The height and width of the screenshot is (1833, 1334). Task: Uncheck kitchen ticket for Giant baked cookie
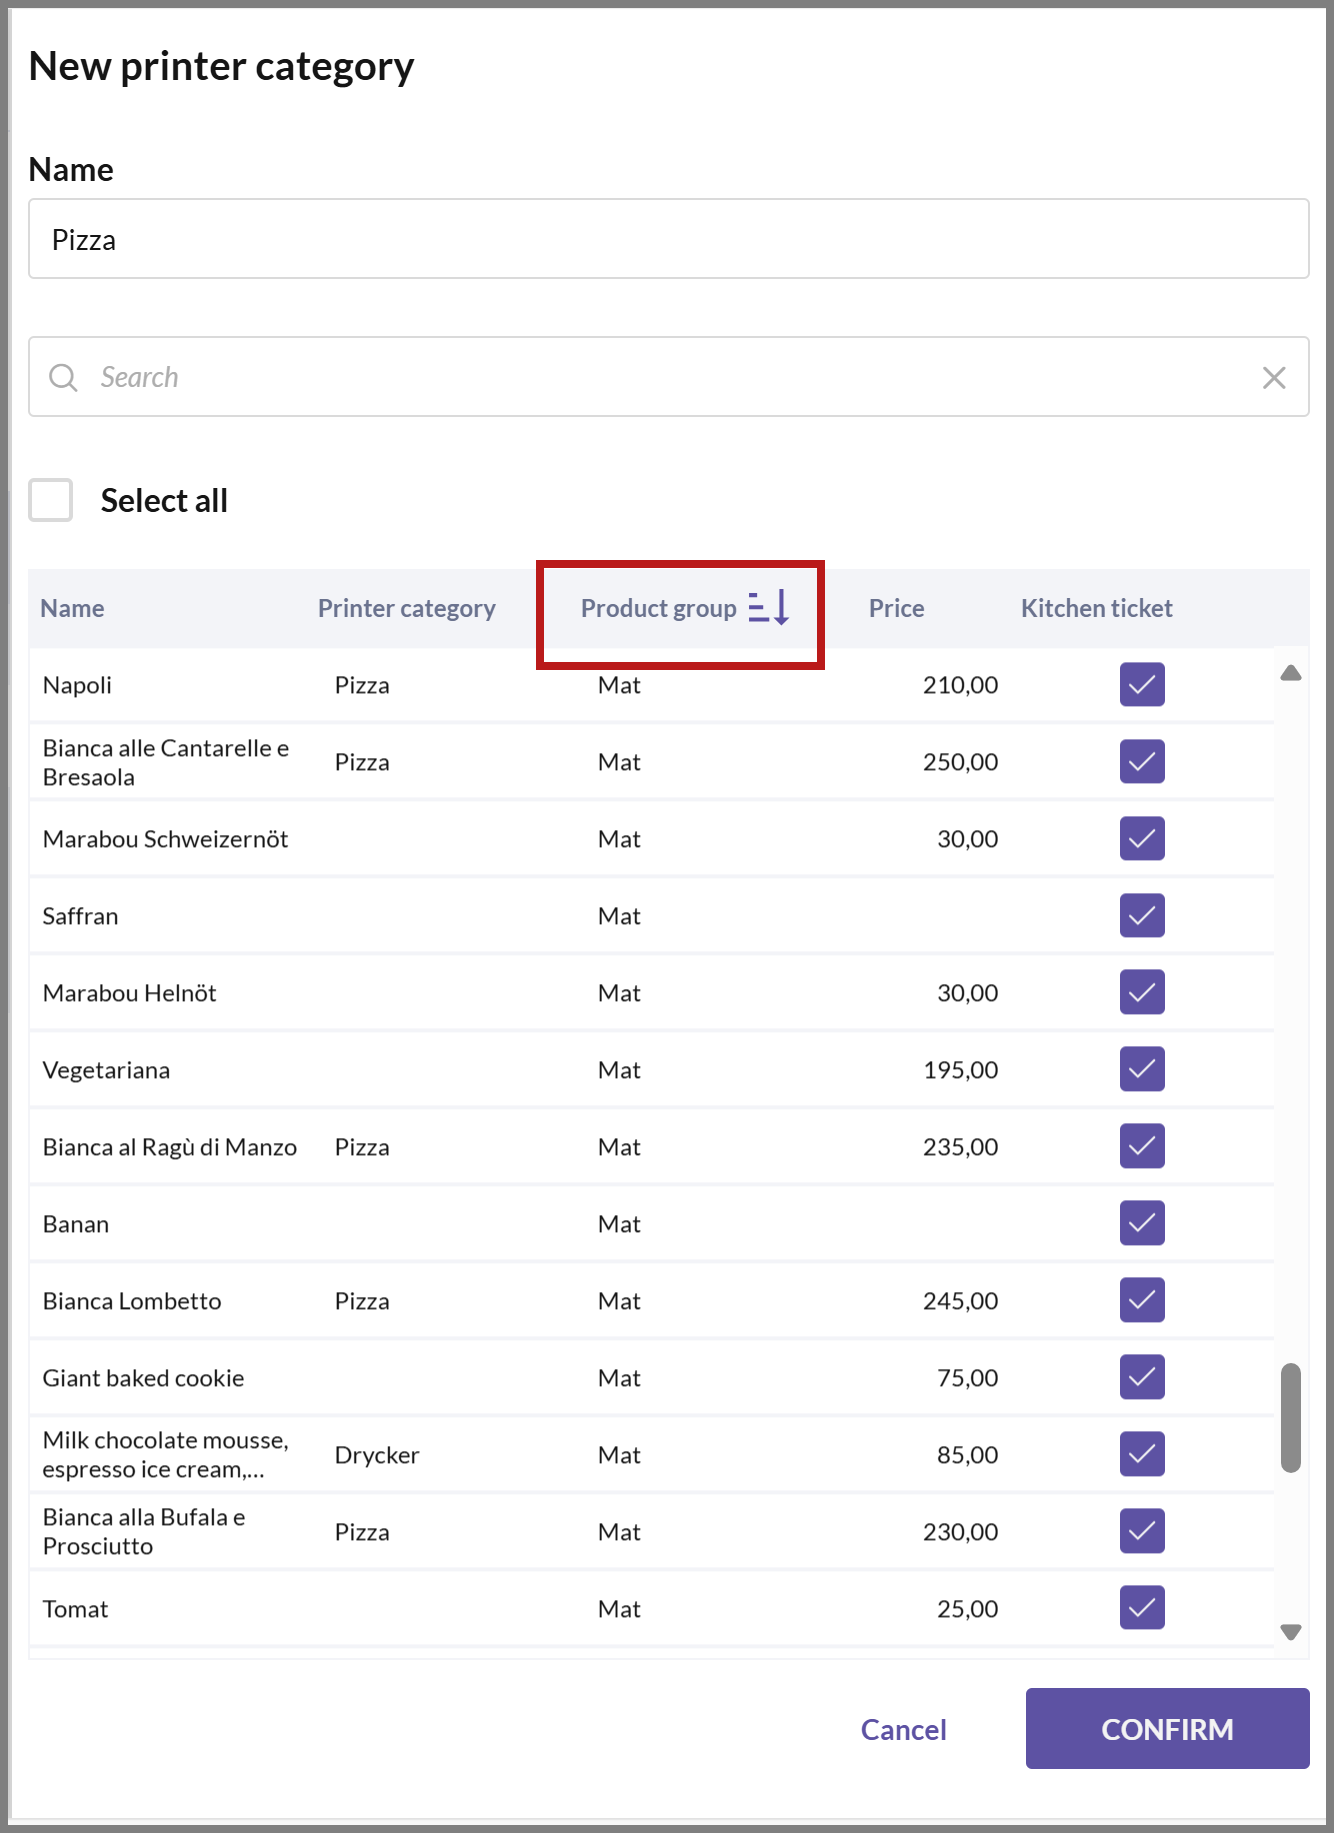click(1142, 1377)
